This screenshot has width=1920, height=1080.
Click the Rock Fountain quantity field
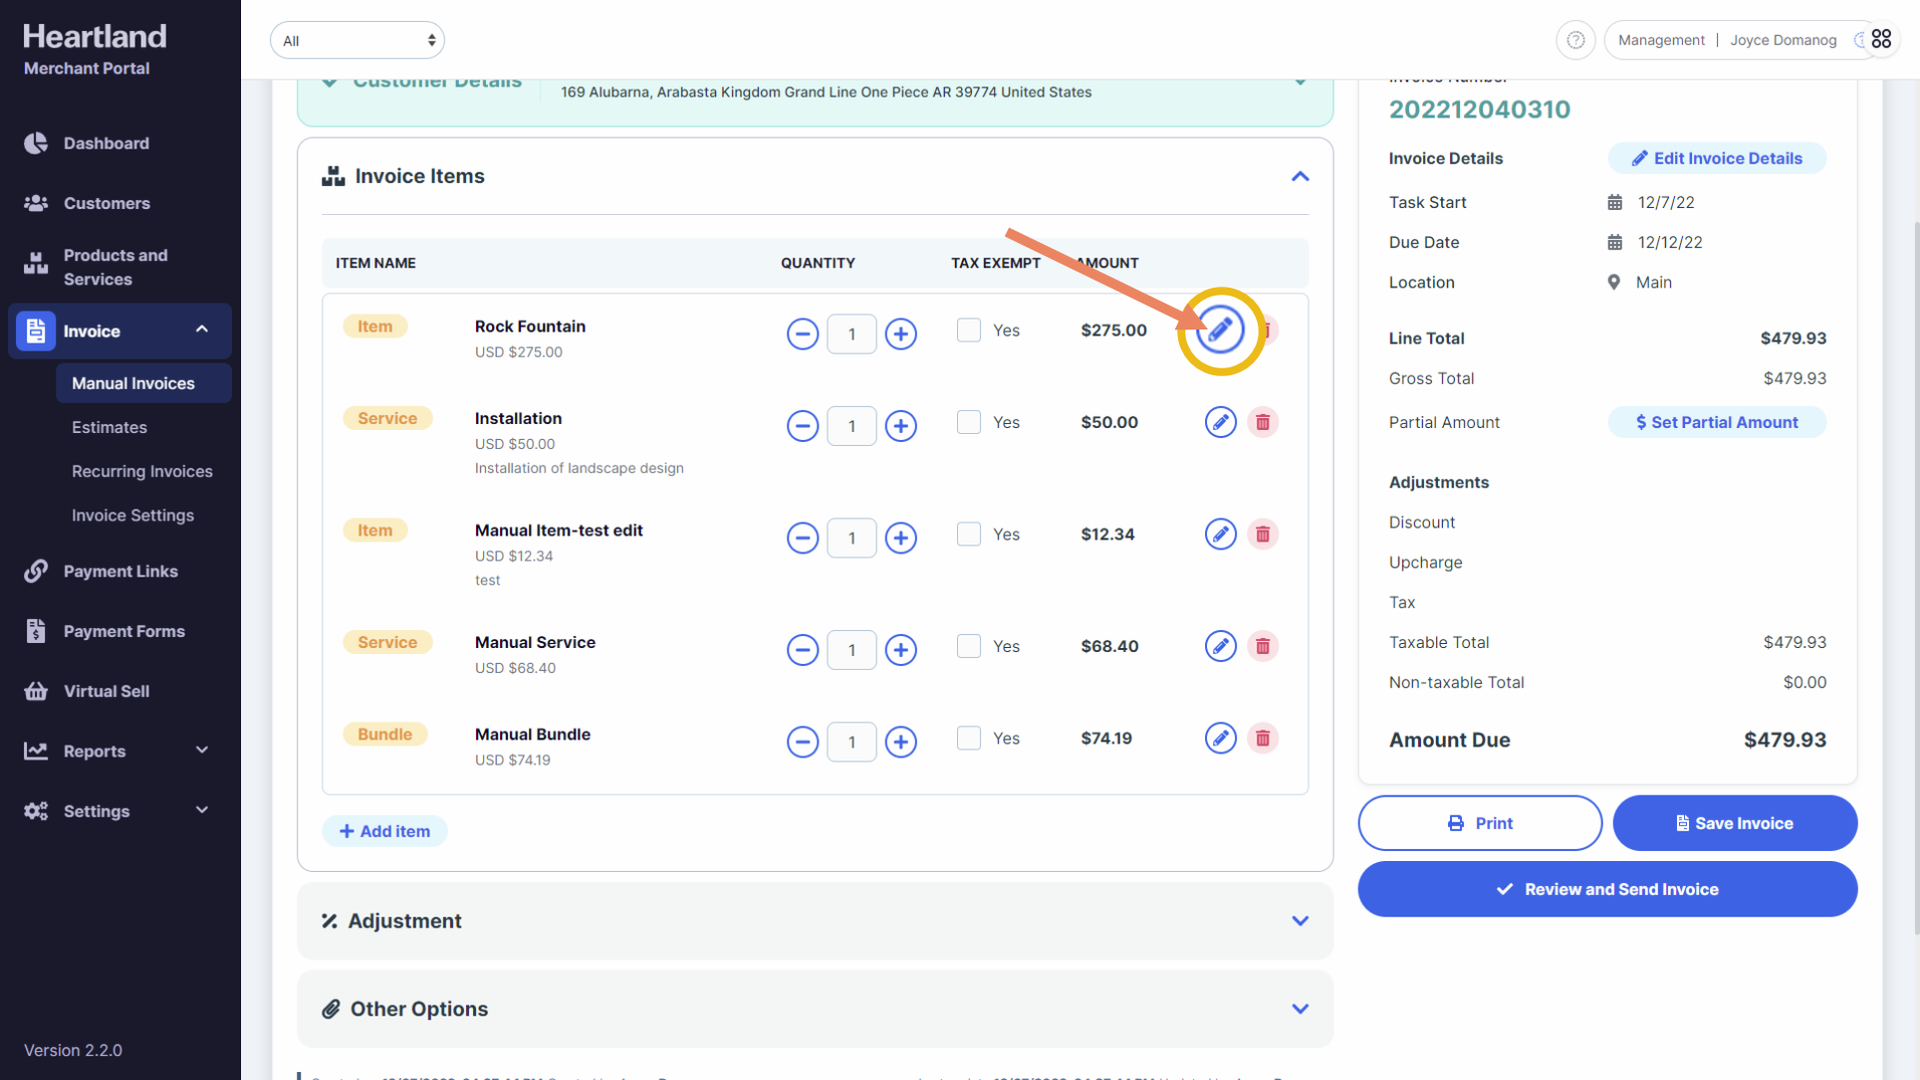click(851, 334)
